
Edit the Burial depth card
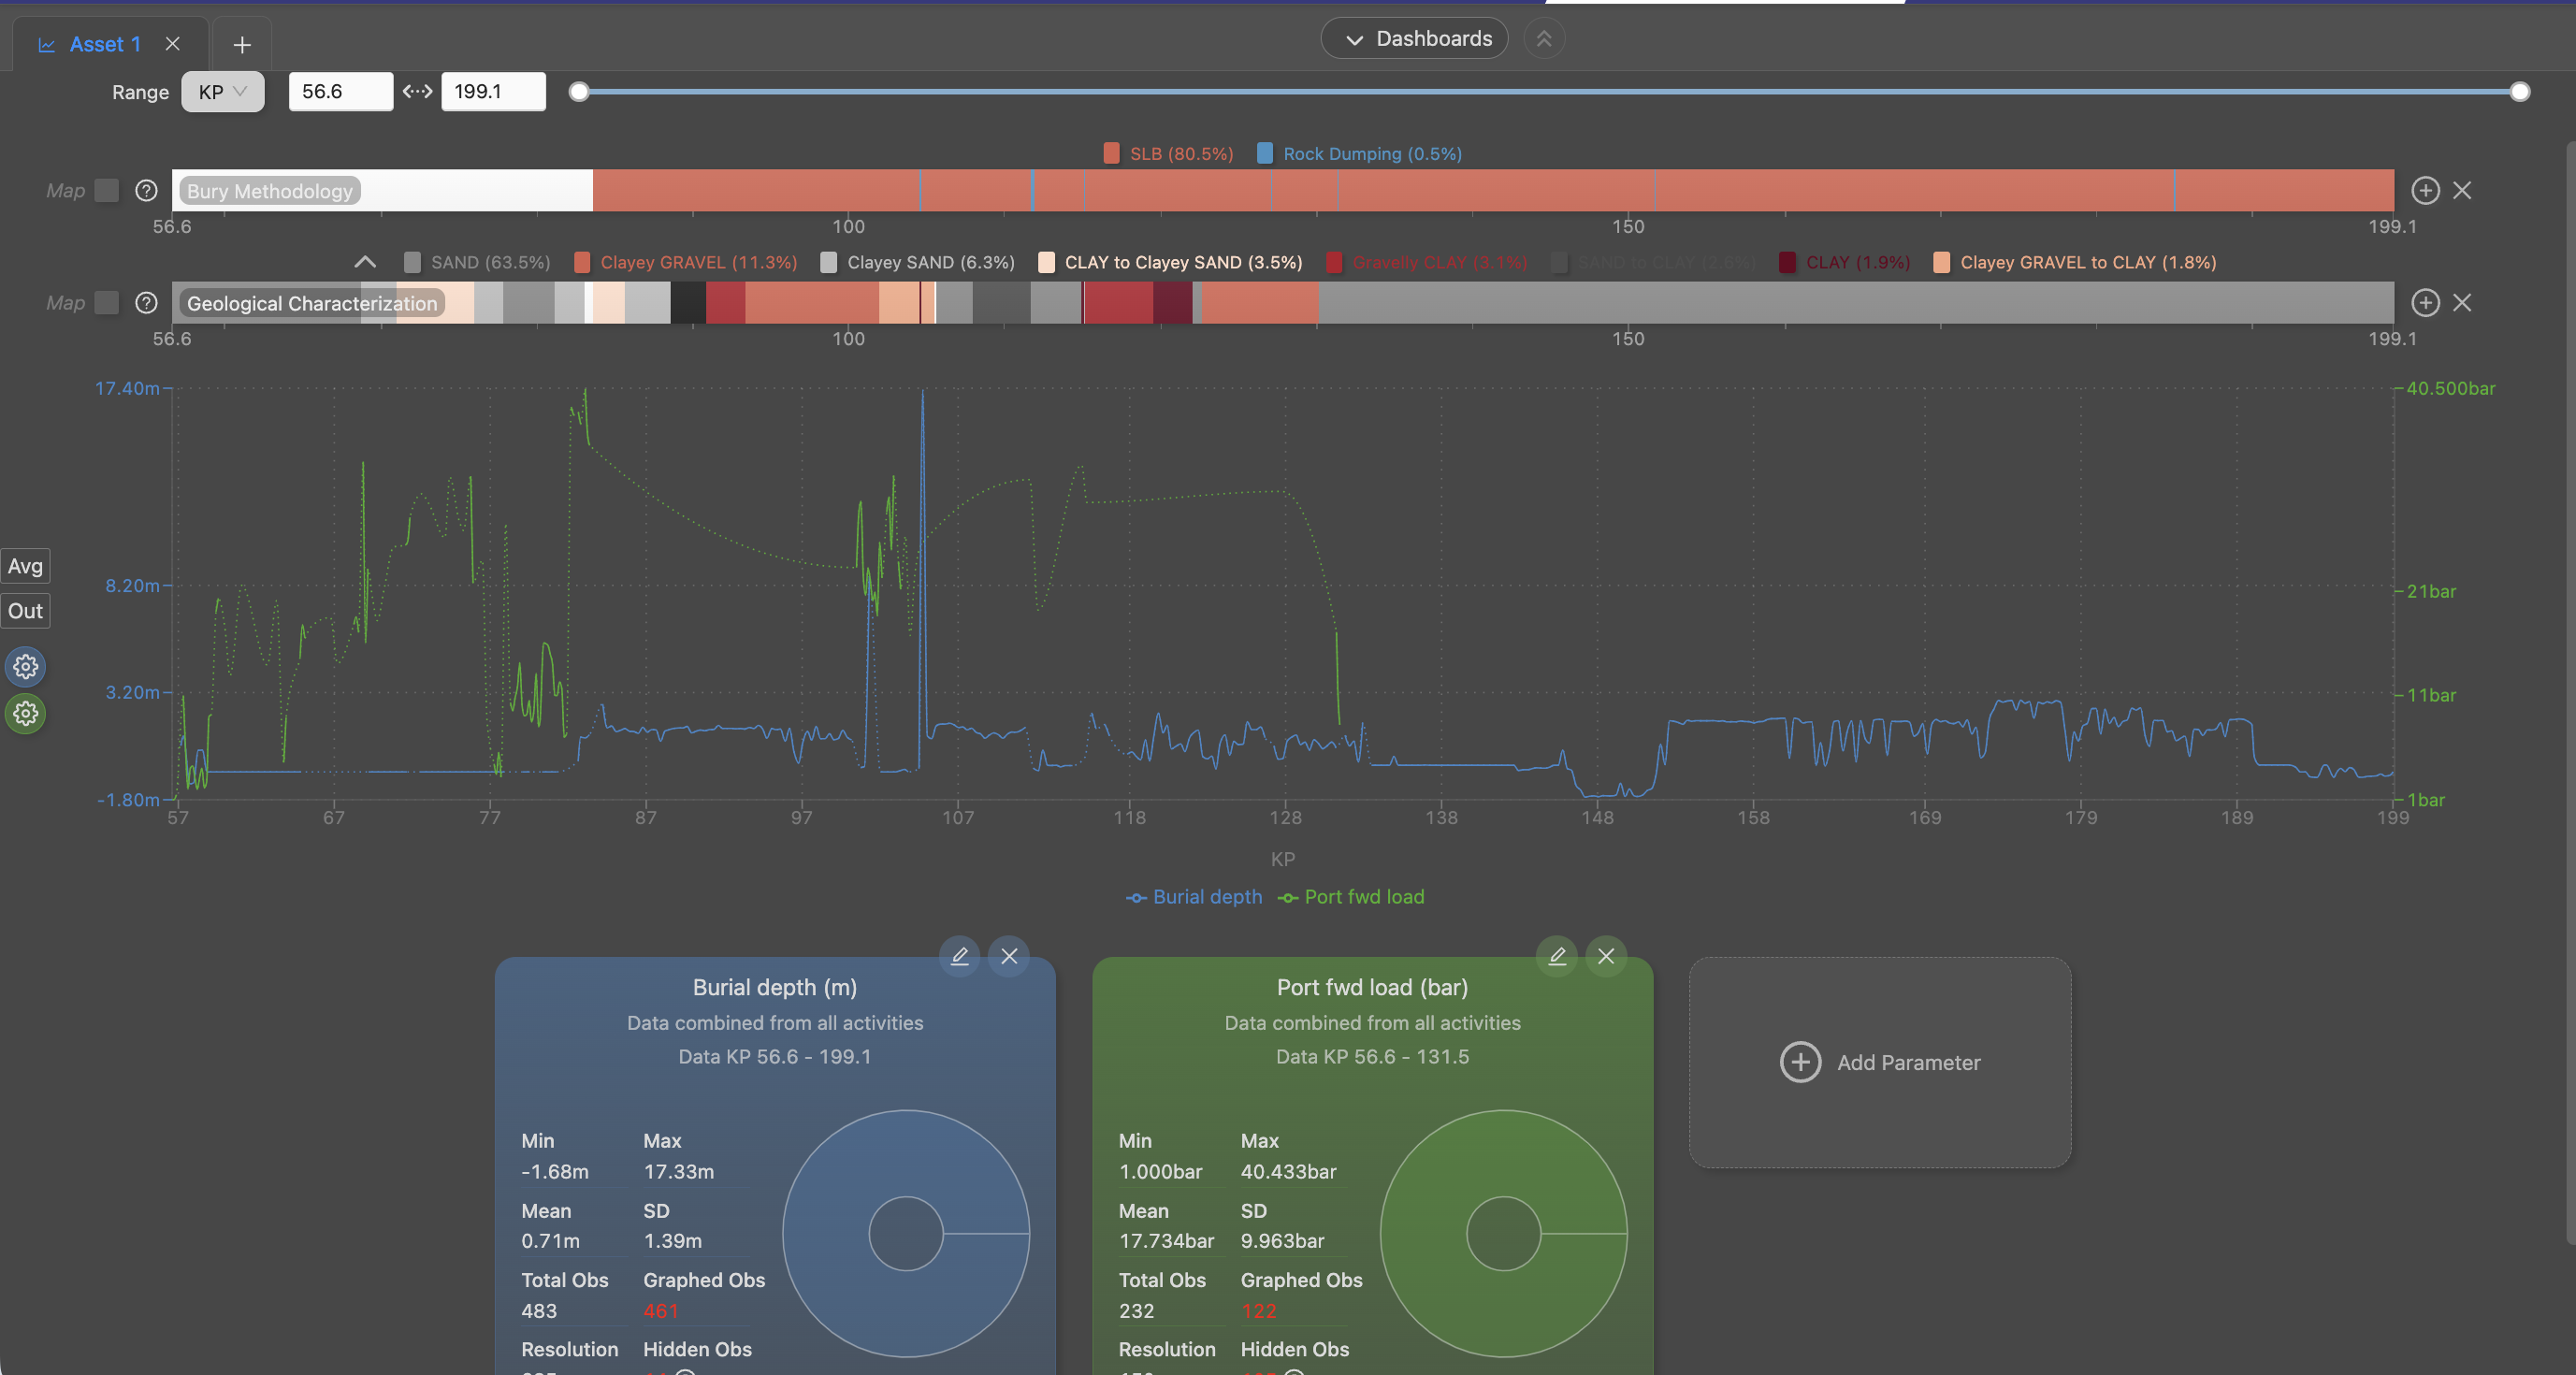959,956
